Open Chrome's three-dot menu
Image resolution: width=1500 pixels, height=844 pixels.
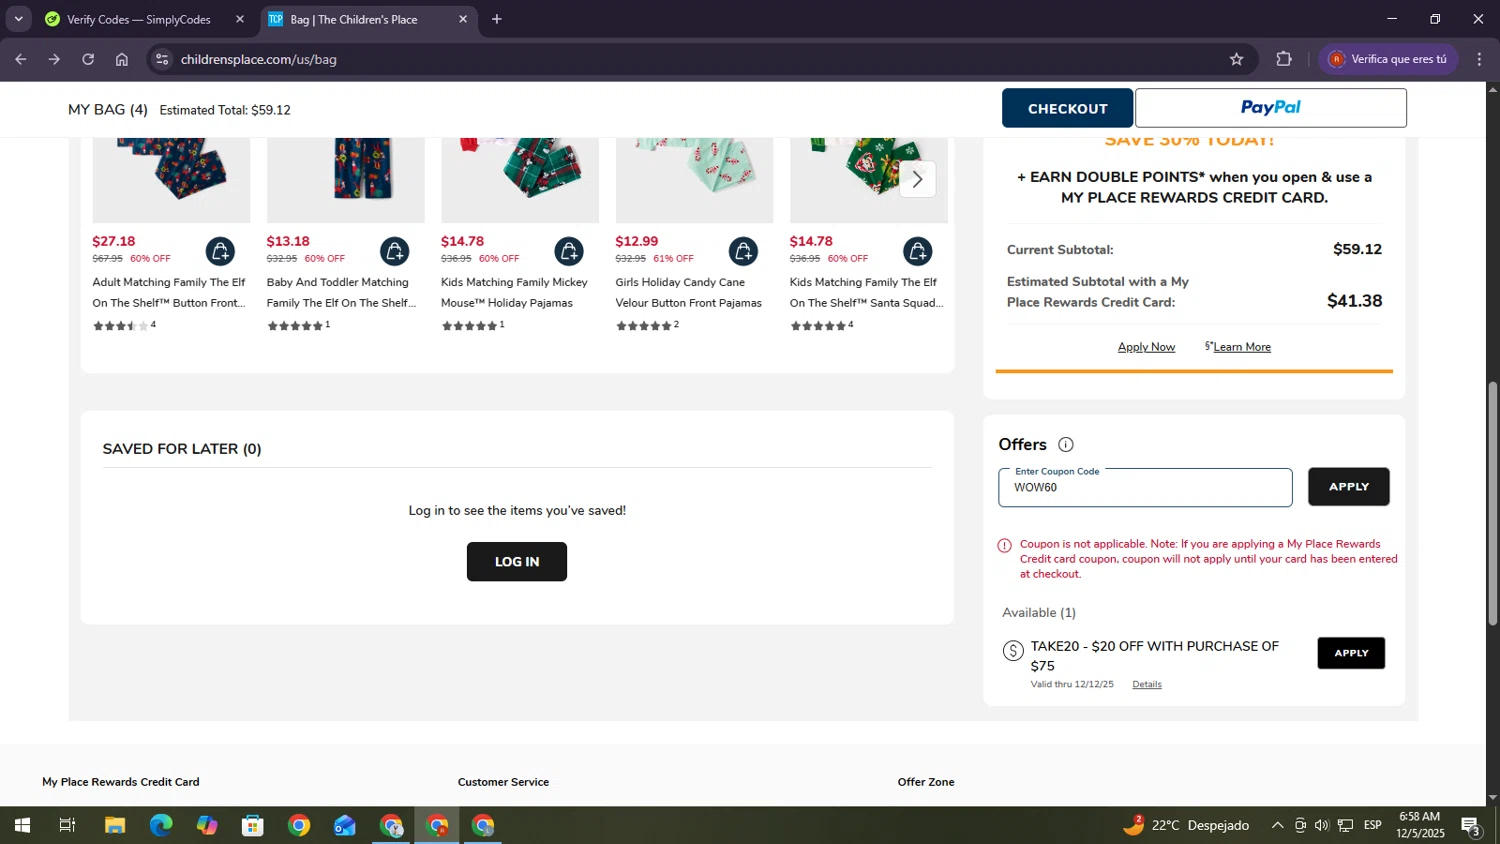click(x=1479, y=59)
